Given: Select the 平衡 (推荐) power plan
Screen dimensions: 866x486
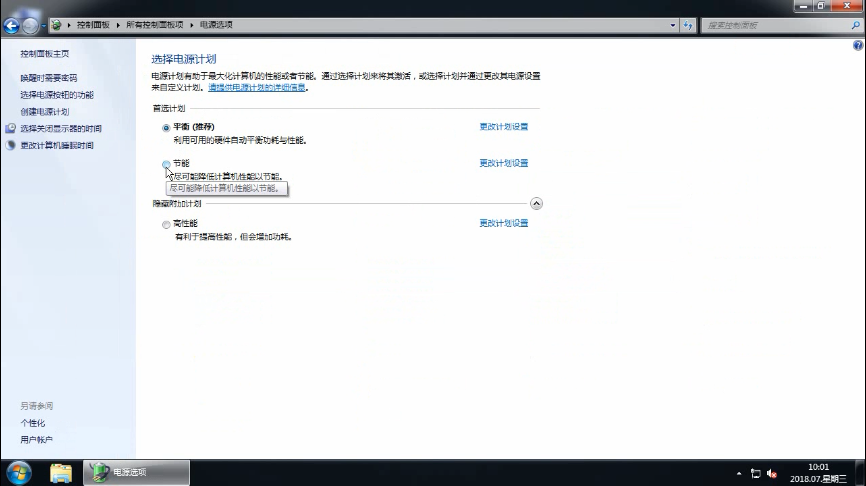Looking at the screenshot, I should tap(166, 128).
